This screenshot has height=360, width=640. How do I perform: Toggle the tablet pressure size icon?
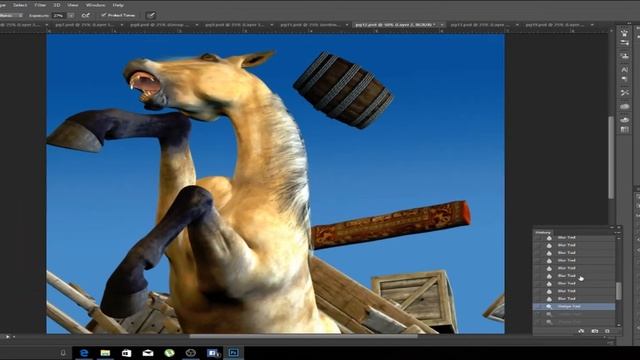coord(151,16)
